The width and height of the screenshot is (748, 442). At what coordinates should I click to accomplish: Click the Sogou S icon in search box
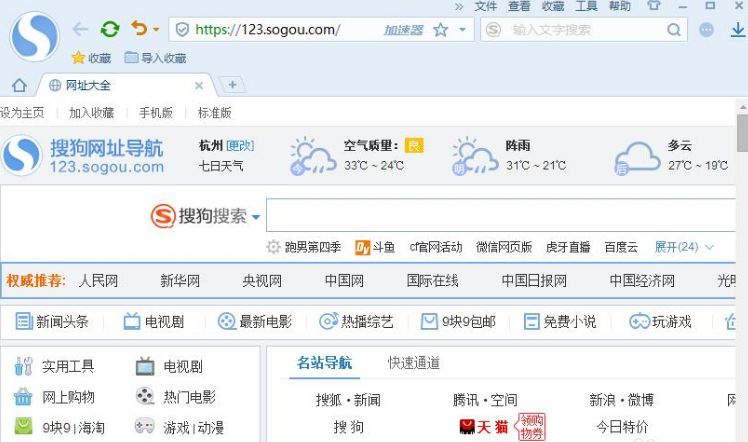(x=493, y=30)
